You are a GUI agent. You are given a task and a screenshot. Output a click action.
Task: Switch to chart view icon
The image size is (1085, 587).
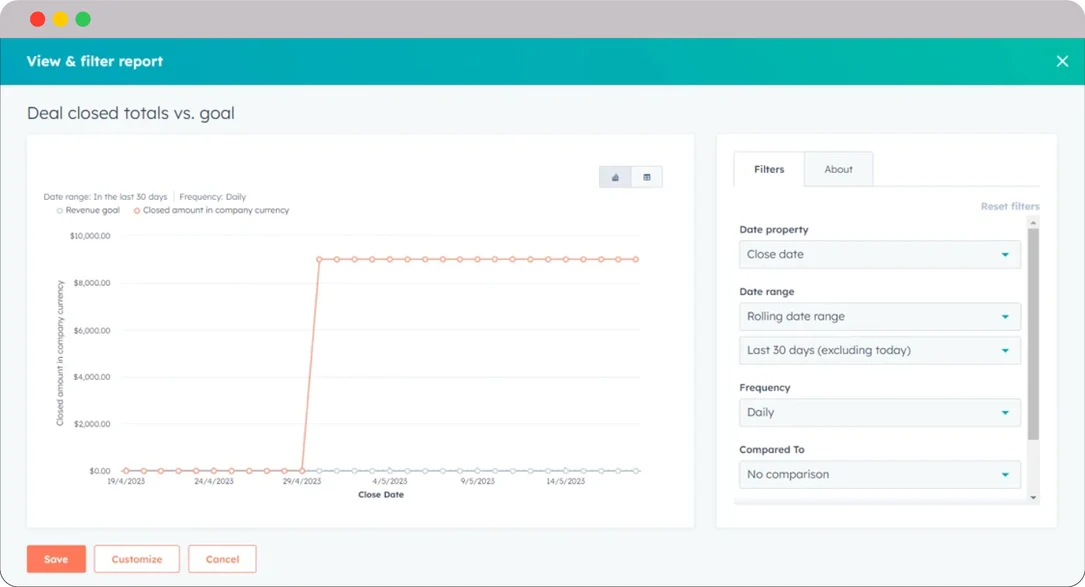click(x=615, y=177)
